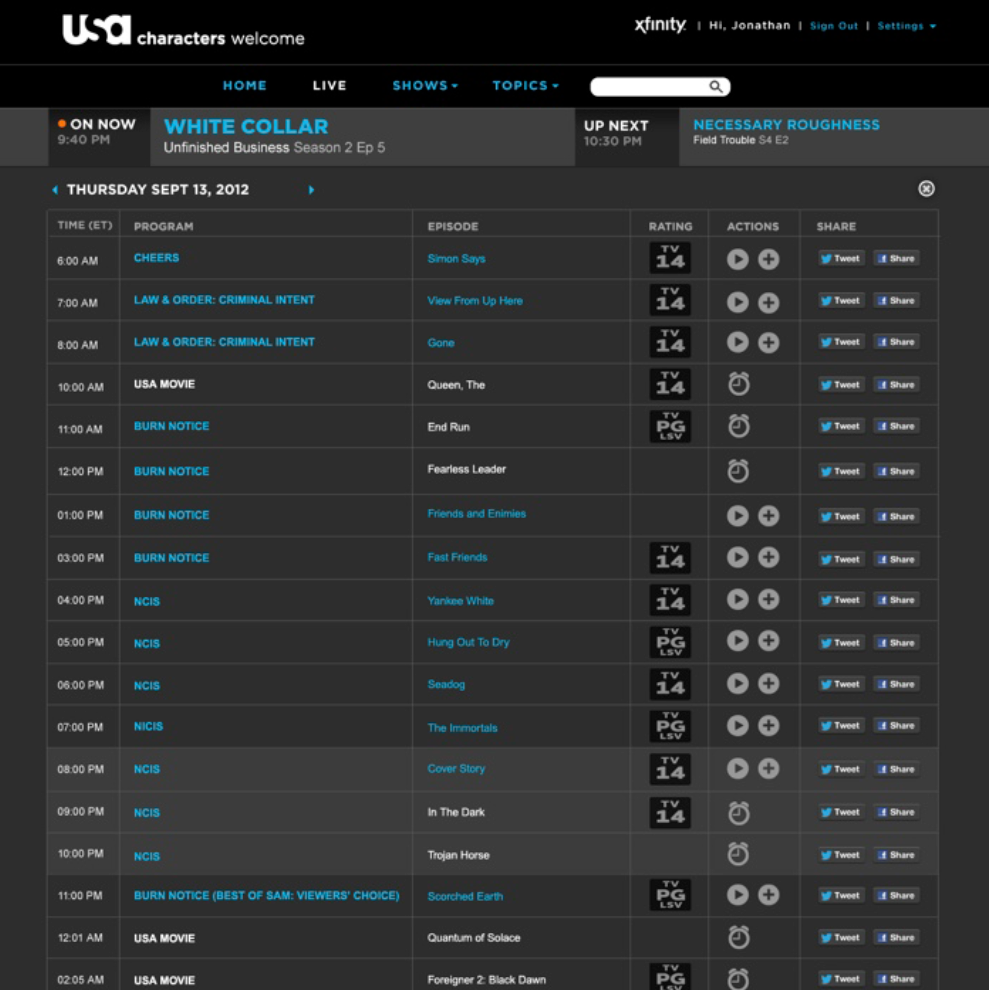Play View From Up Here episode
989x990 pixels.
[x=737, y=302]
